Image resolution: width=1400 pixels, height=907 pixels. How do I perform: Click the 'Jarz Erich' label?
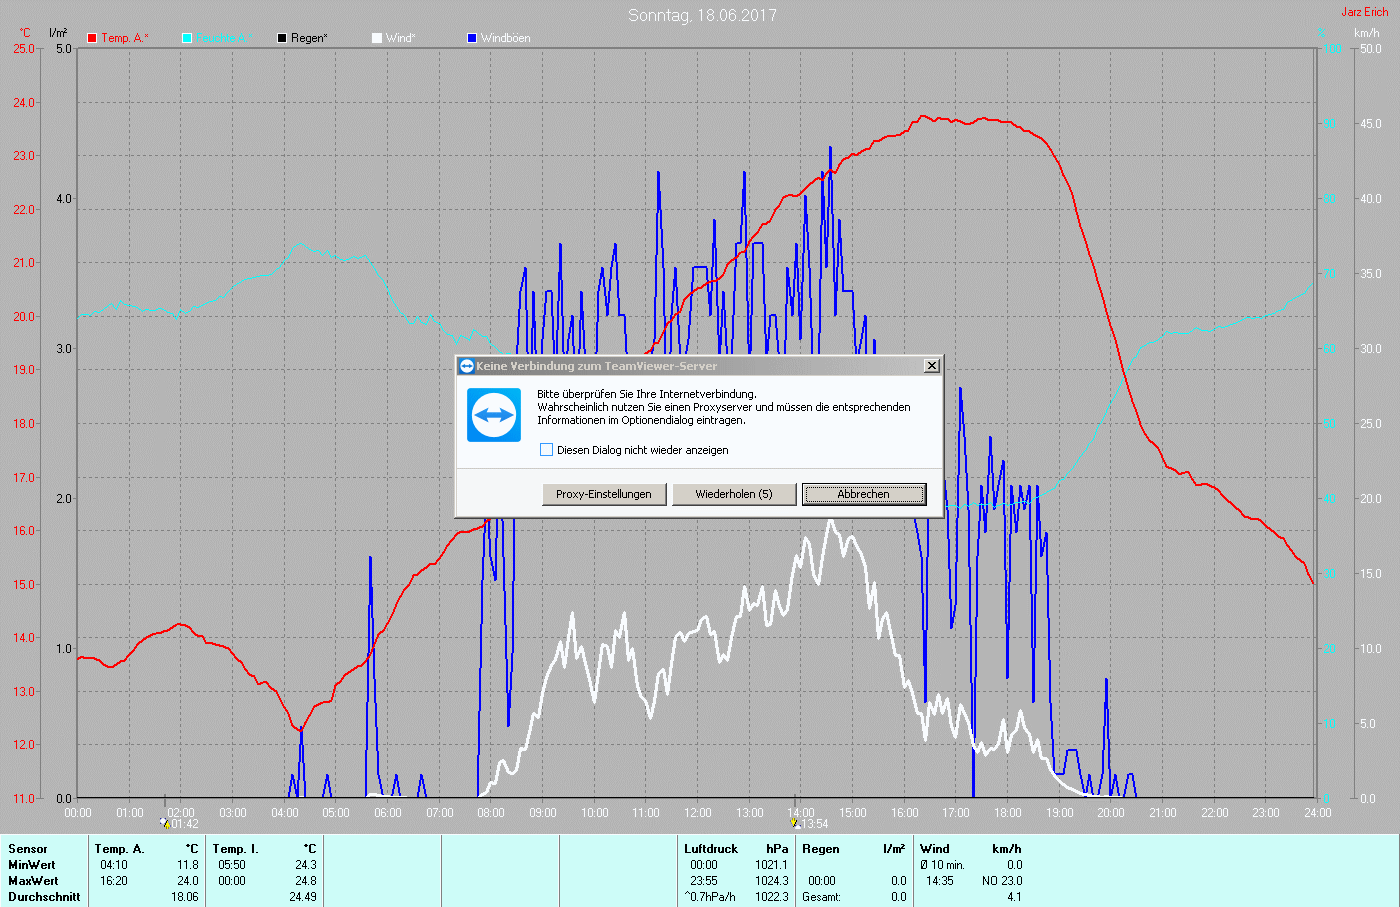click(1365, 12)
